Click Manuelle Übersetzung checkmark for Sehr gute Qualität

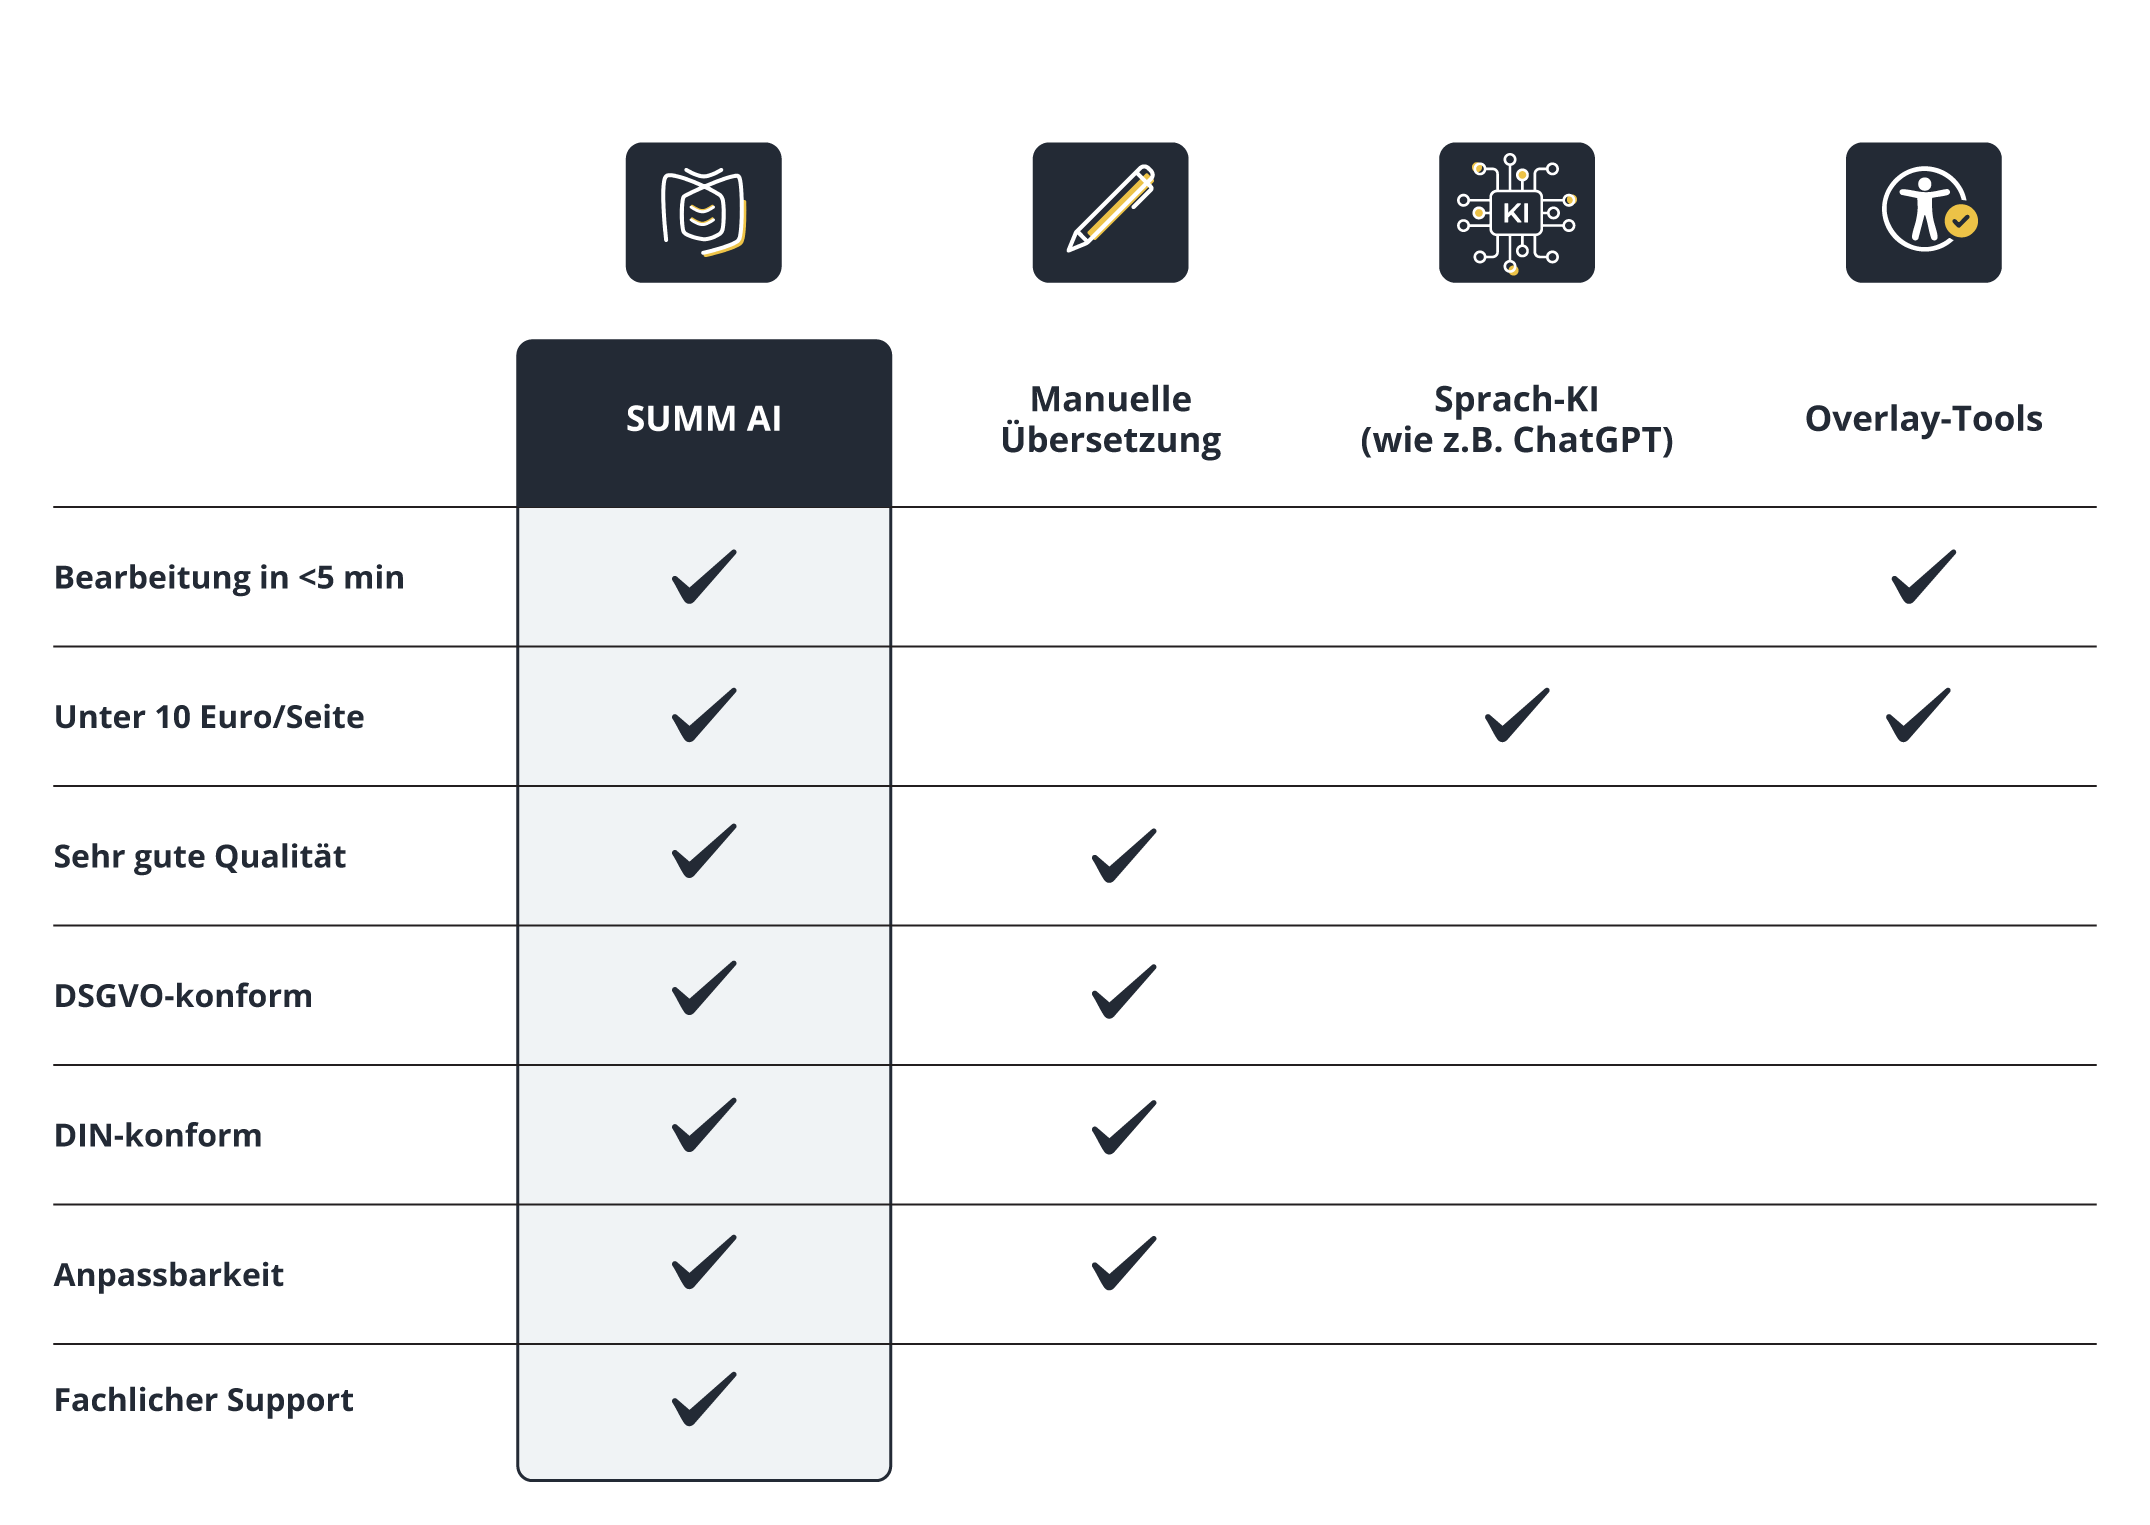pos(1124,856)
